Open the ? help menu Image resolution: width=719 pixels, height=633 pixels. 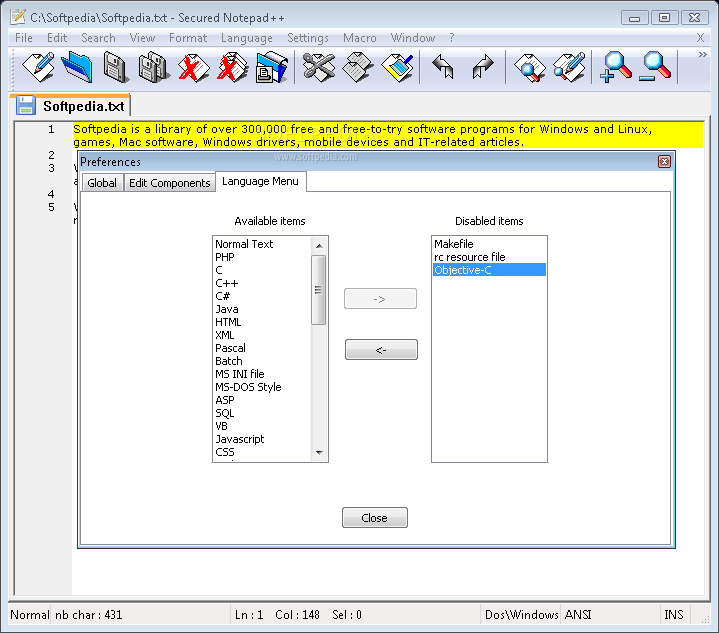[x=452, y=38]
